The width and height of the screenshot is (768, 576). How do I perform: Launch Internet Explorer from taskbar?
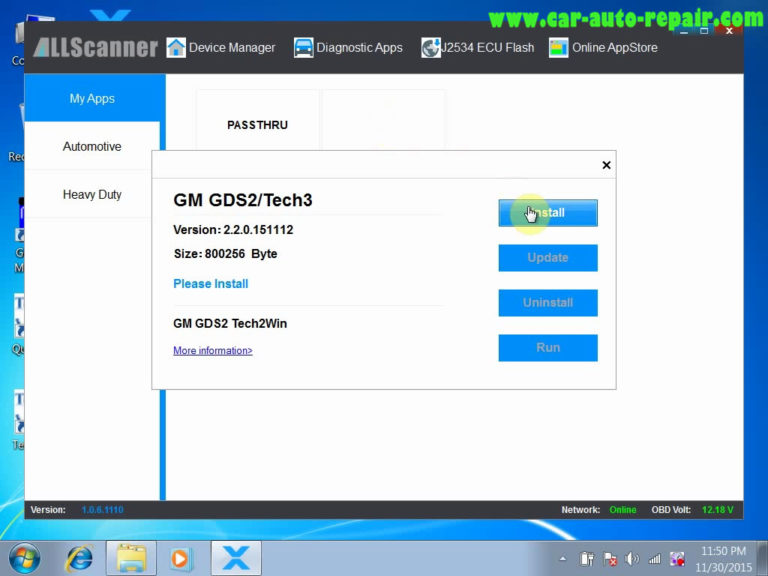coord(79,558)
